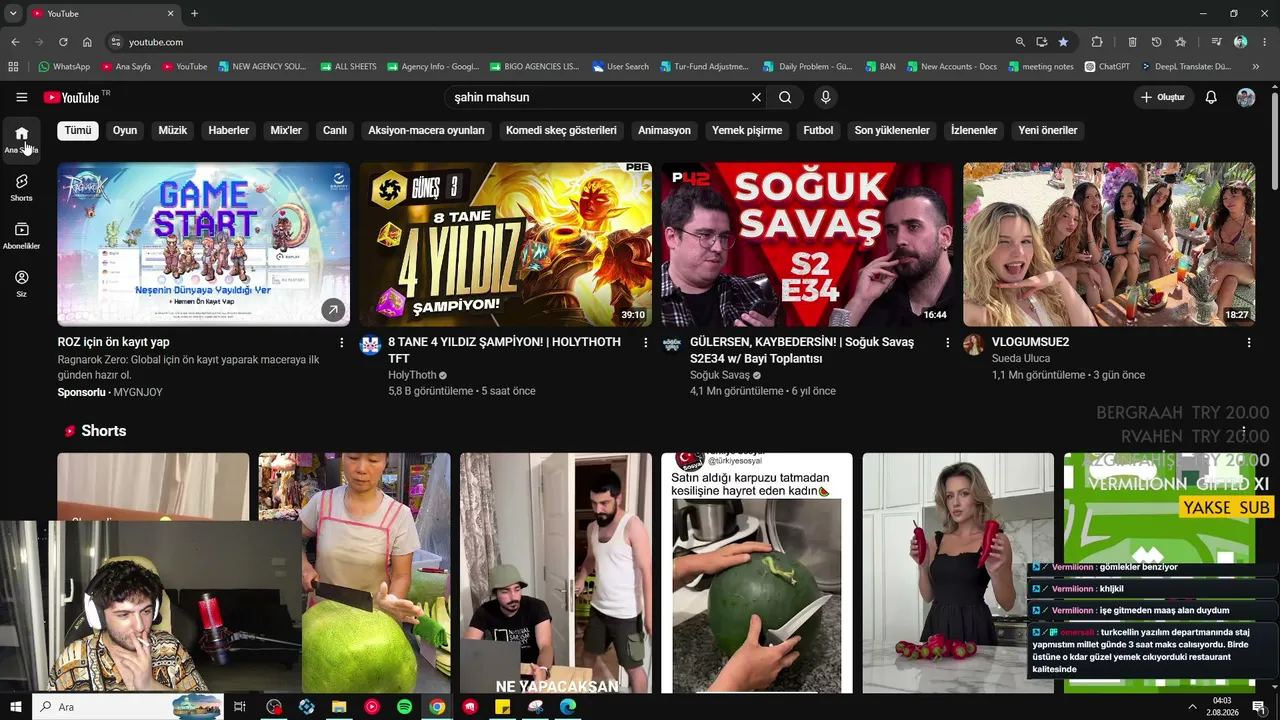
Task: Open the MYGNJOY sponsor link
Action: (x=138, y=392)
